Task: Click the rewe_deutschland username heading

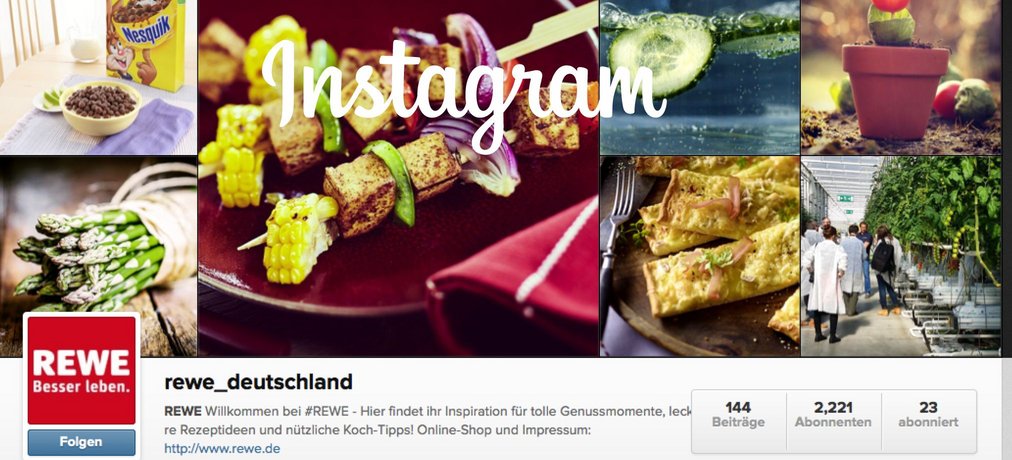Action: [258, 382]
